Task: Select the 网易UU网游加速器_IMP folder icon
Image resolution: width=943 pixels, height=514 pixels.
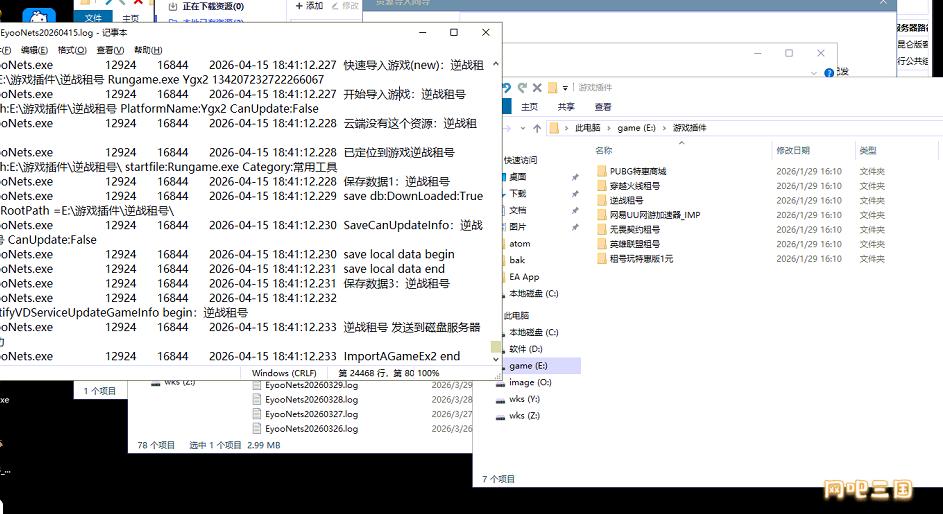Action: (601, 215)
